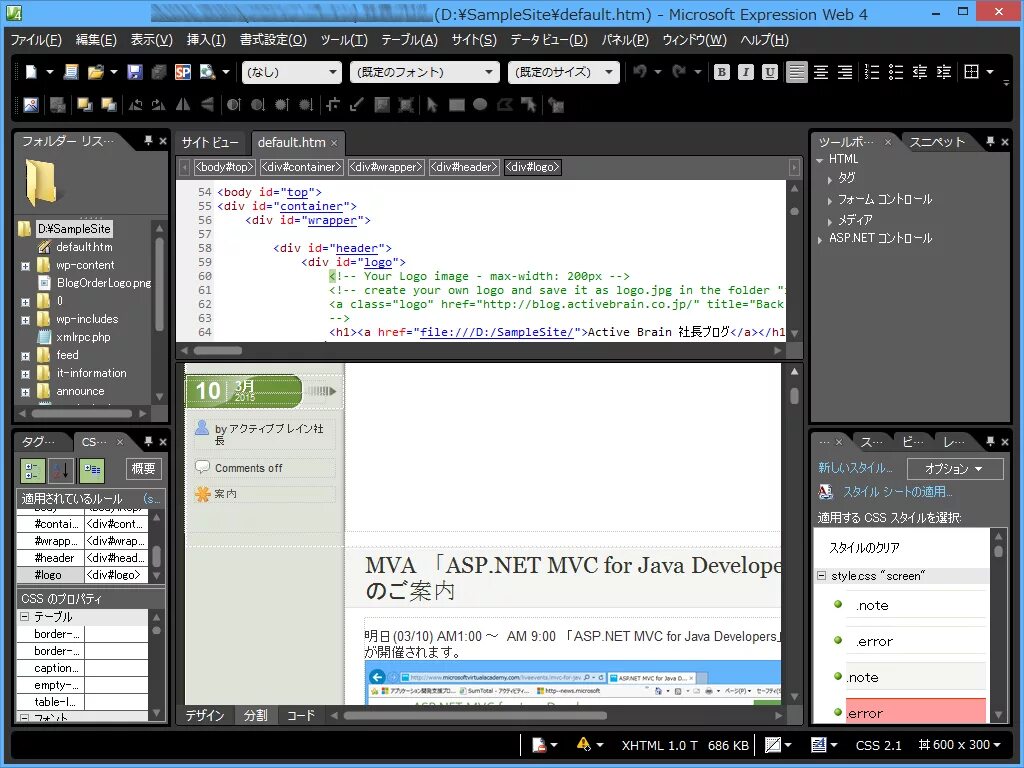
Task: Click the <body#top> breadcrumb tag
Action: (x=224, y=167)
